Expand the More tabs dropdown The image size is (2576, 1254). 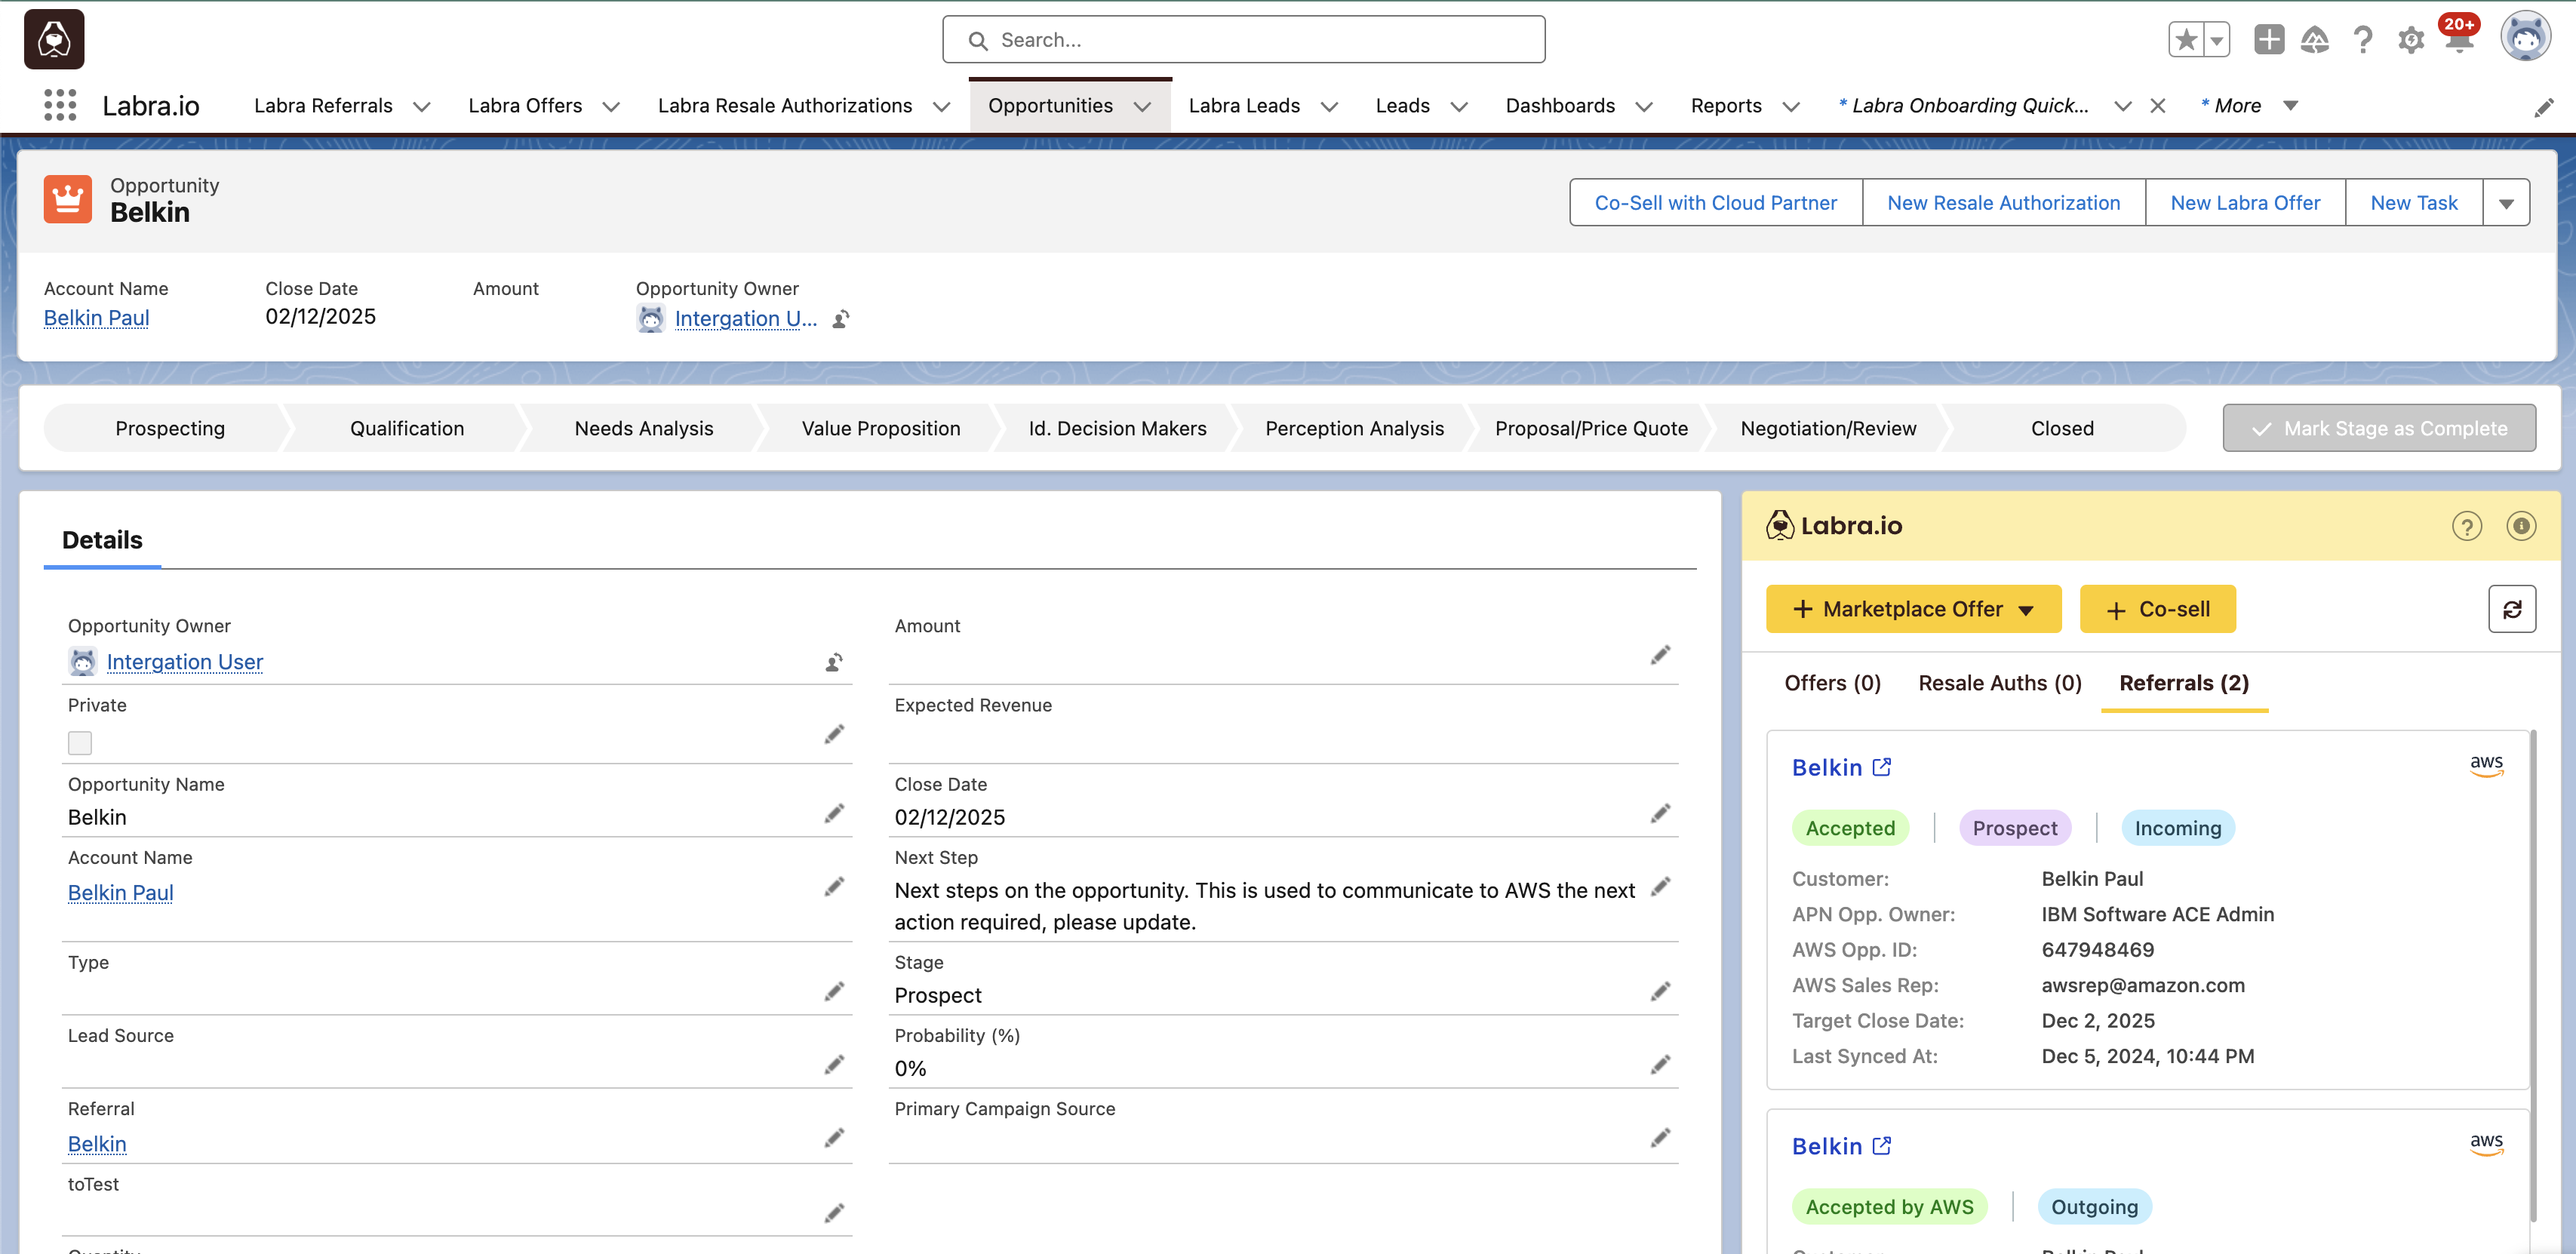click(x=2291, y=105)
